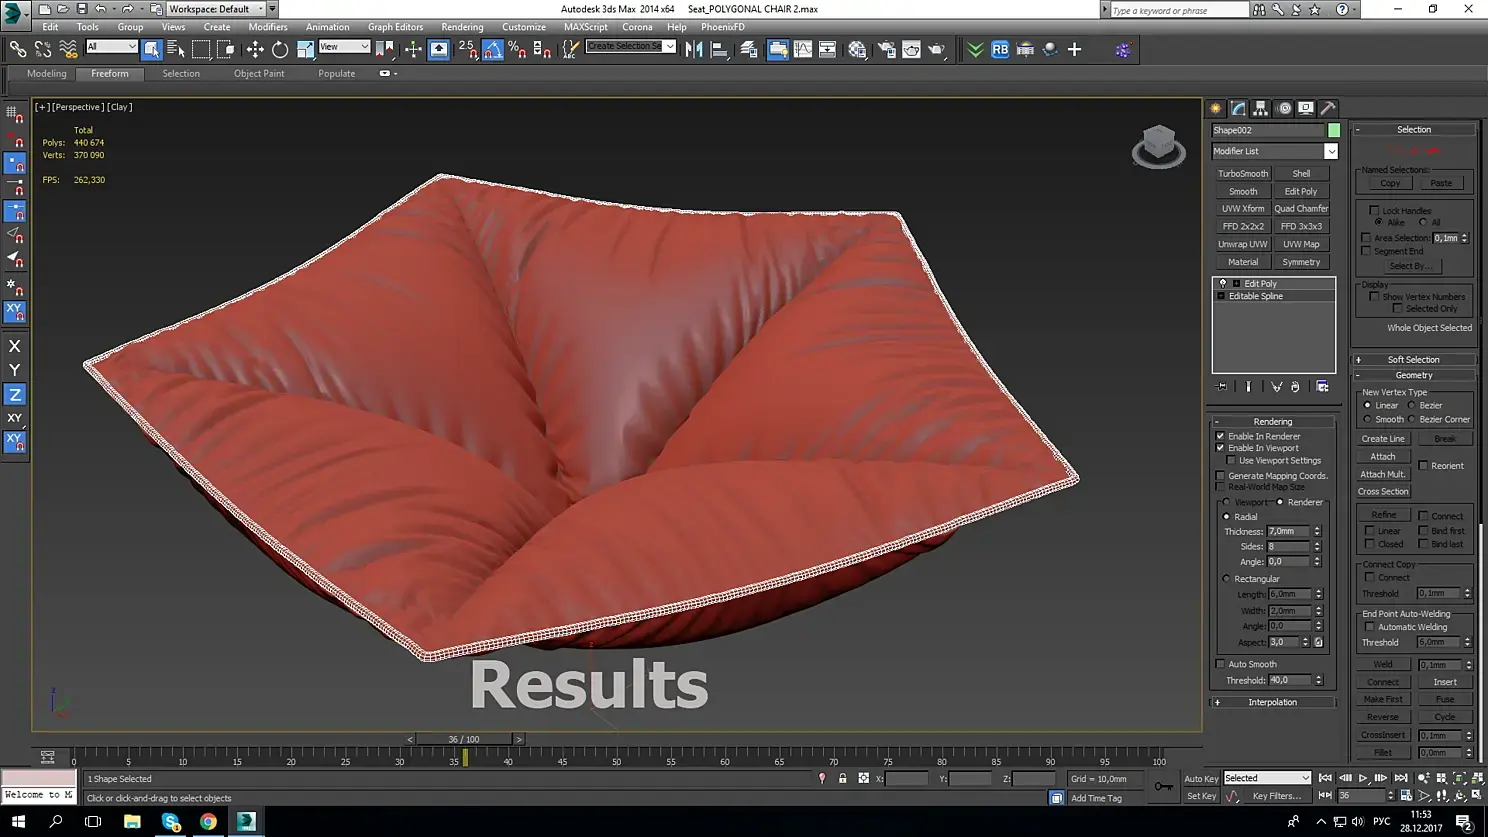
Task: Enable the Auto Smooth checkbox
Action: pos(1220,664)
